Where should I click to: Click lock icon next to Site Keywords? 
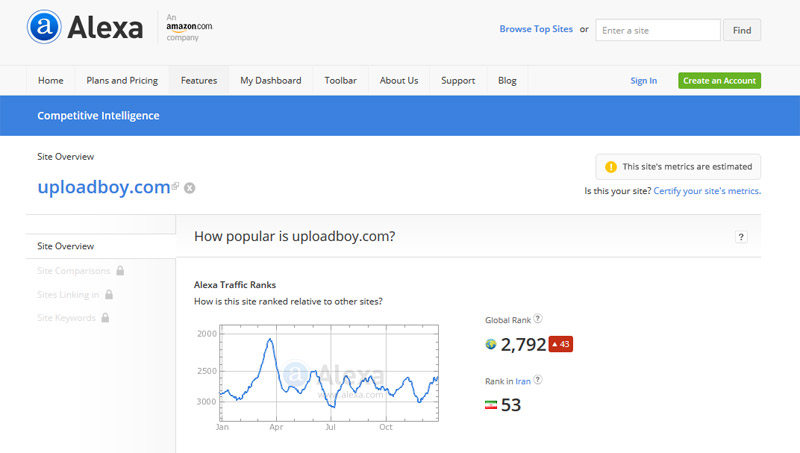point(105,317)
